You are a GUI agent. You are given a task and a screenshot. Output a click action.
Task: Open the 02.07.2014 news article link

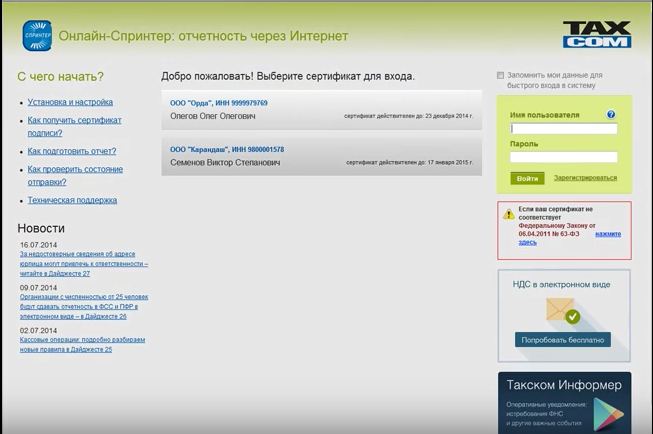[82, 344]
